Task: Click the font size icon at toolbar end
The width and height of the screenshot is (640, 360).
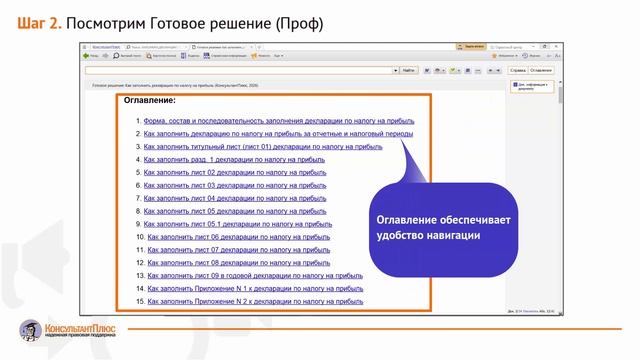Action: 558,56
